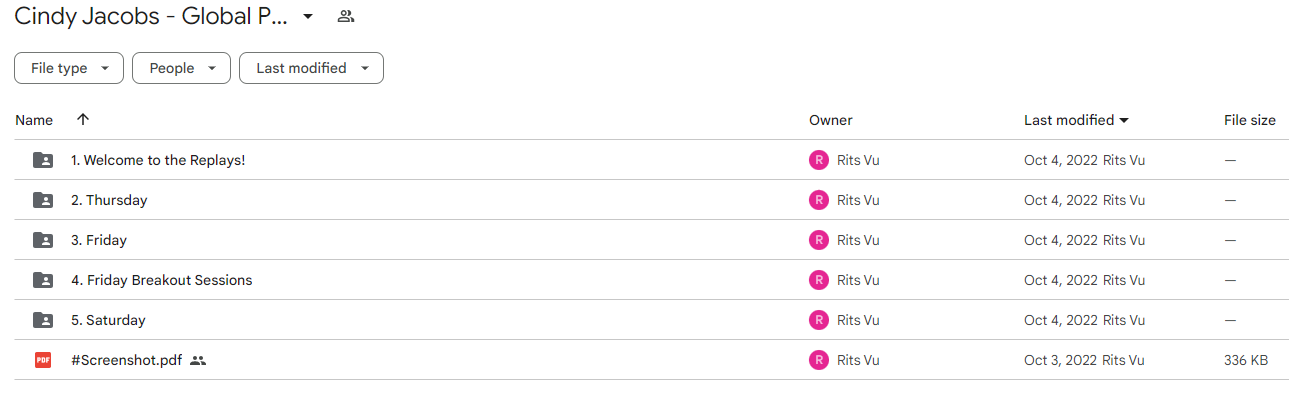
Task: Select the #Screenshot.pdf file name
Action: point(127,360)
